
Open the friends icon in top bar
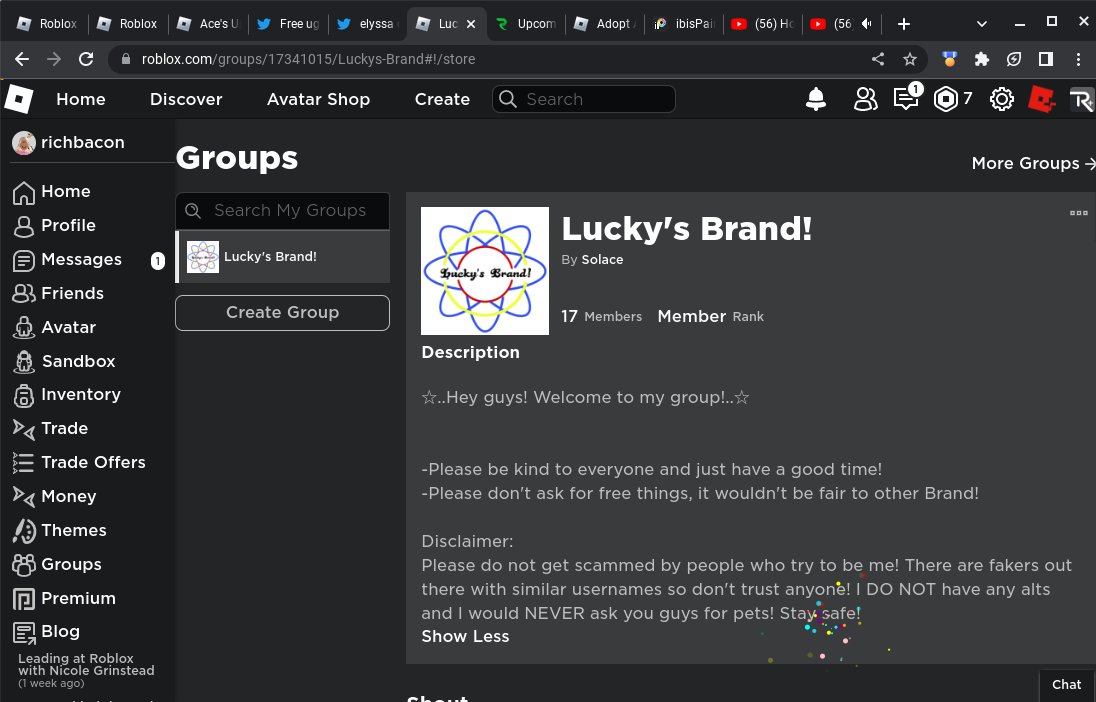(x=865, y=99)
